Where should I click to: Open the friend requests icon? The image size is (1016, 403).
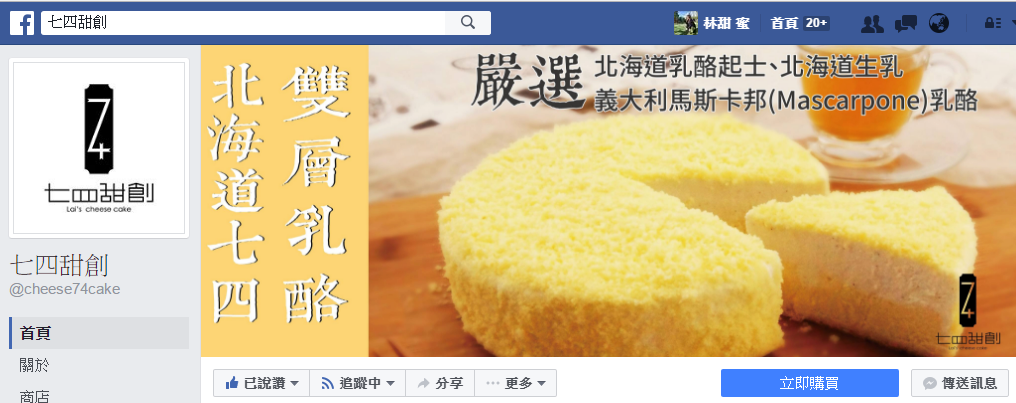point(872,24)
